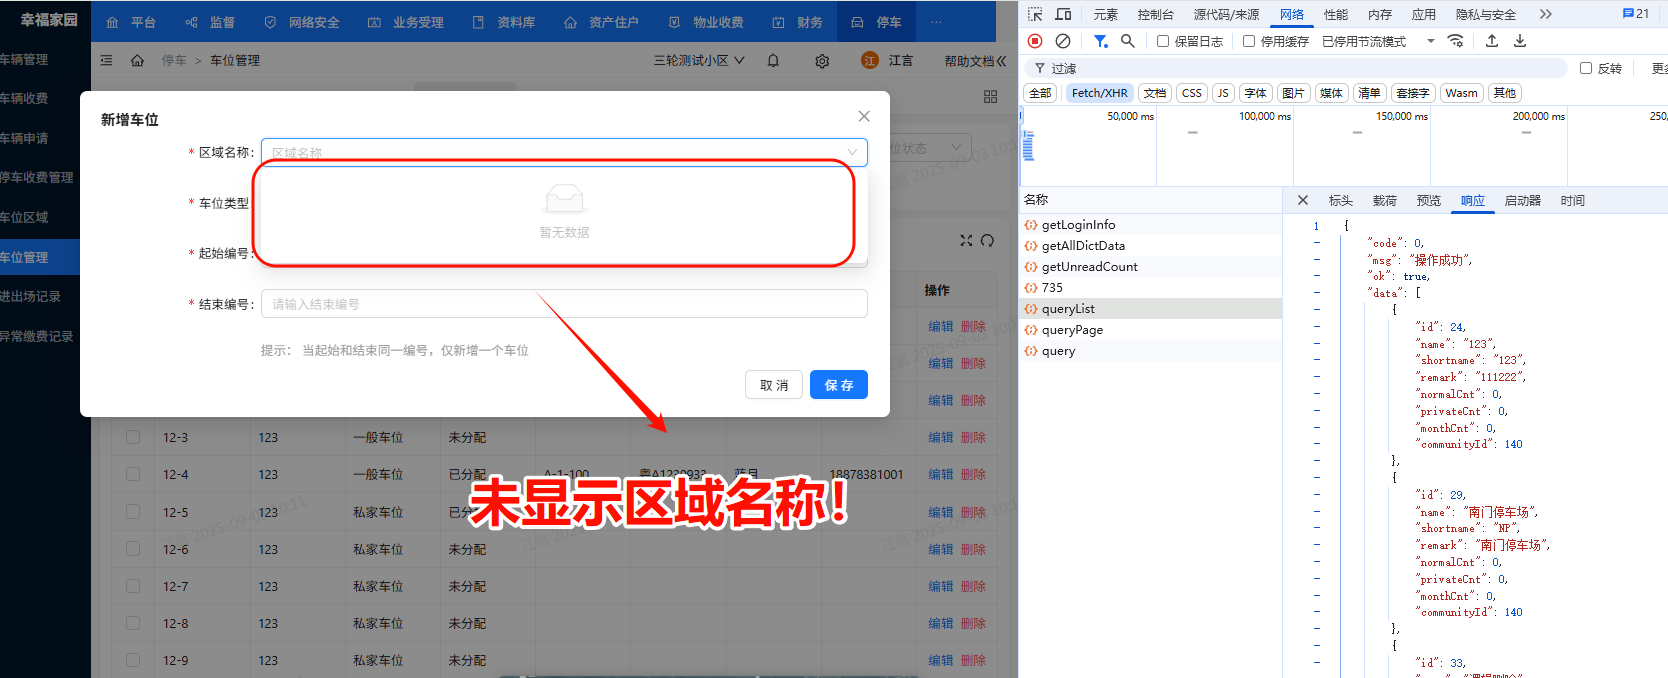Check the row checkbox for 12-4
The width and height of the screenshot is (1668, 678).
[133, 474]
